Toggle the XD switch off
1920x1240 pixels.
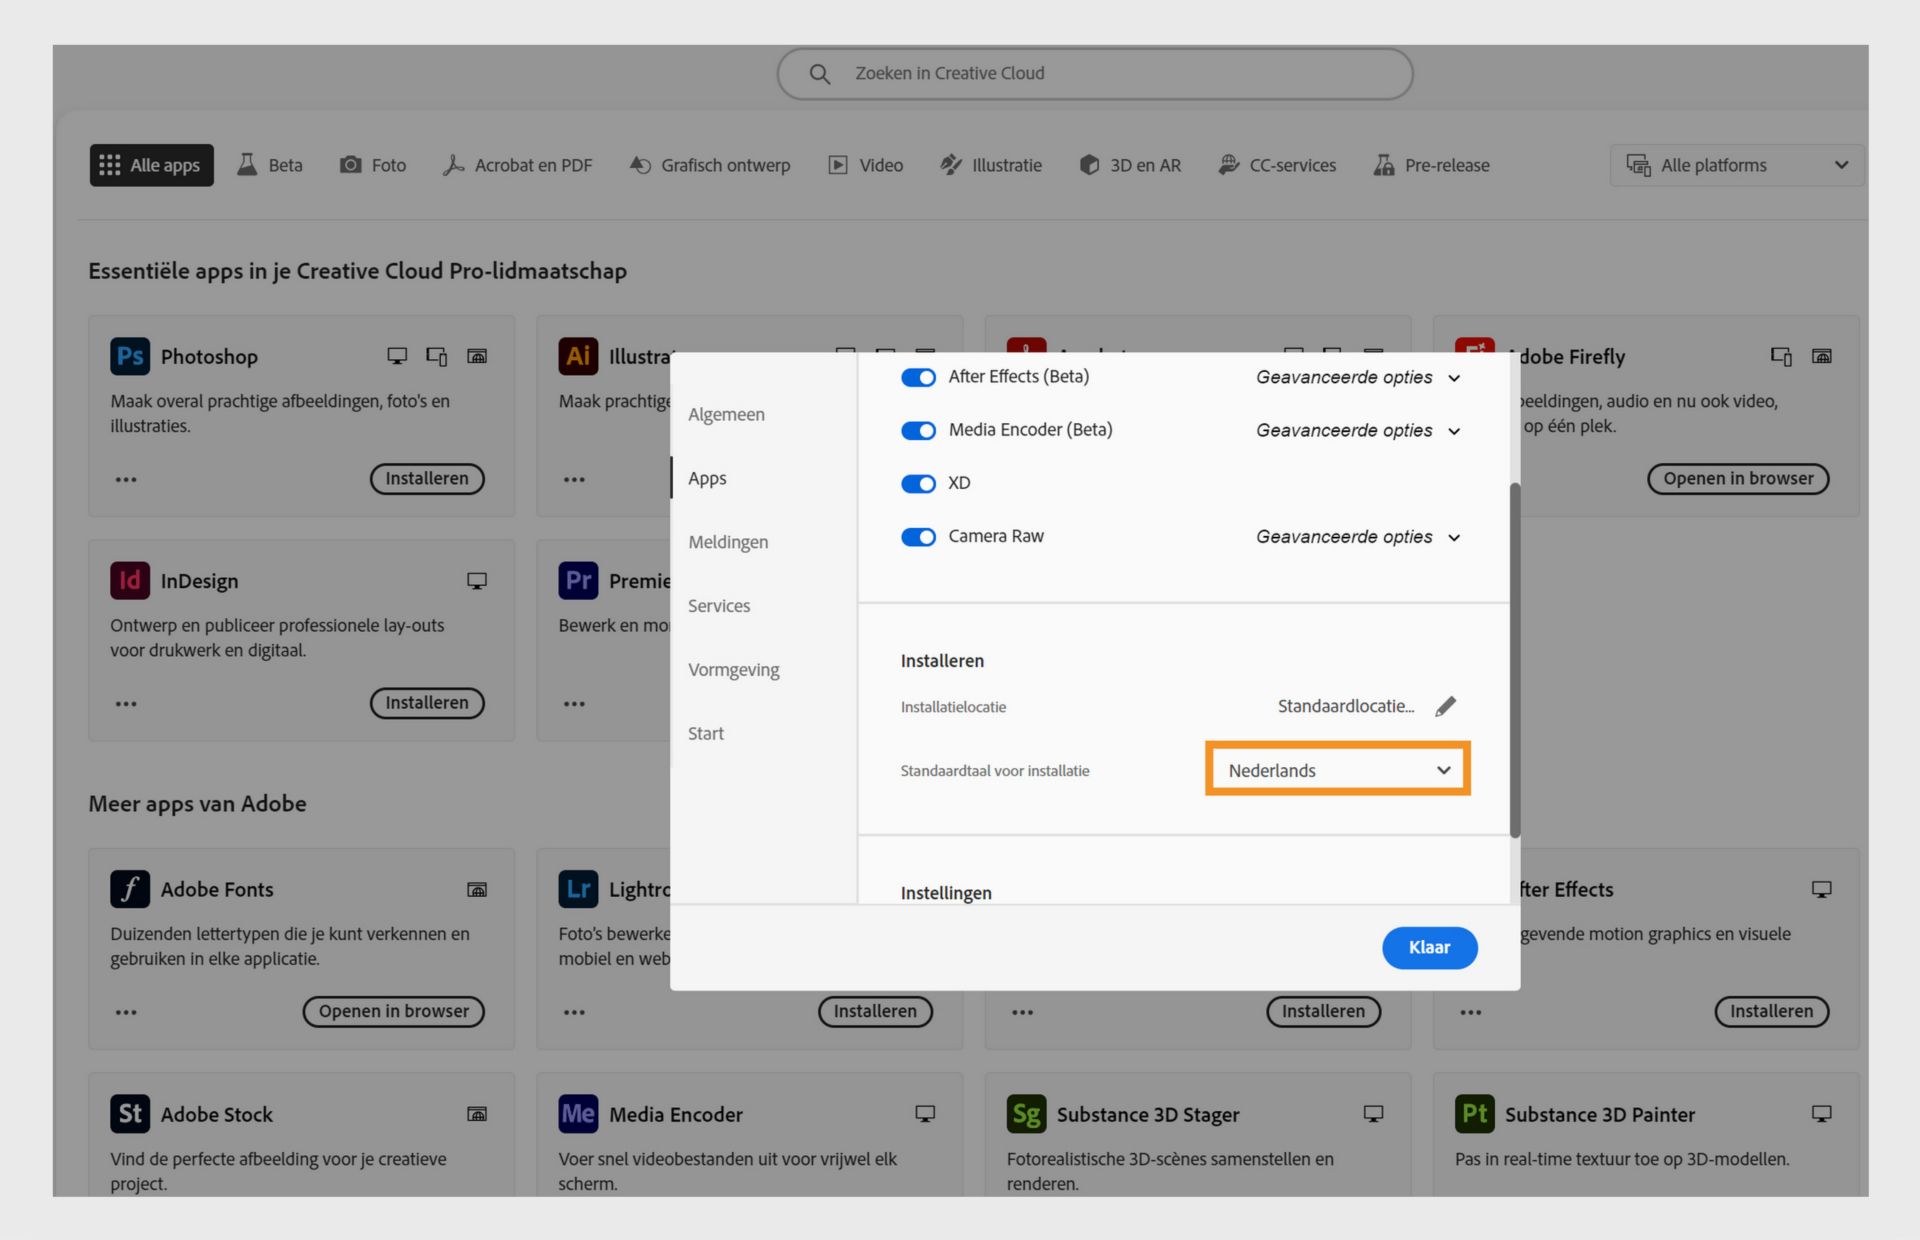tap(918, 484)
